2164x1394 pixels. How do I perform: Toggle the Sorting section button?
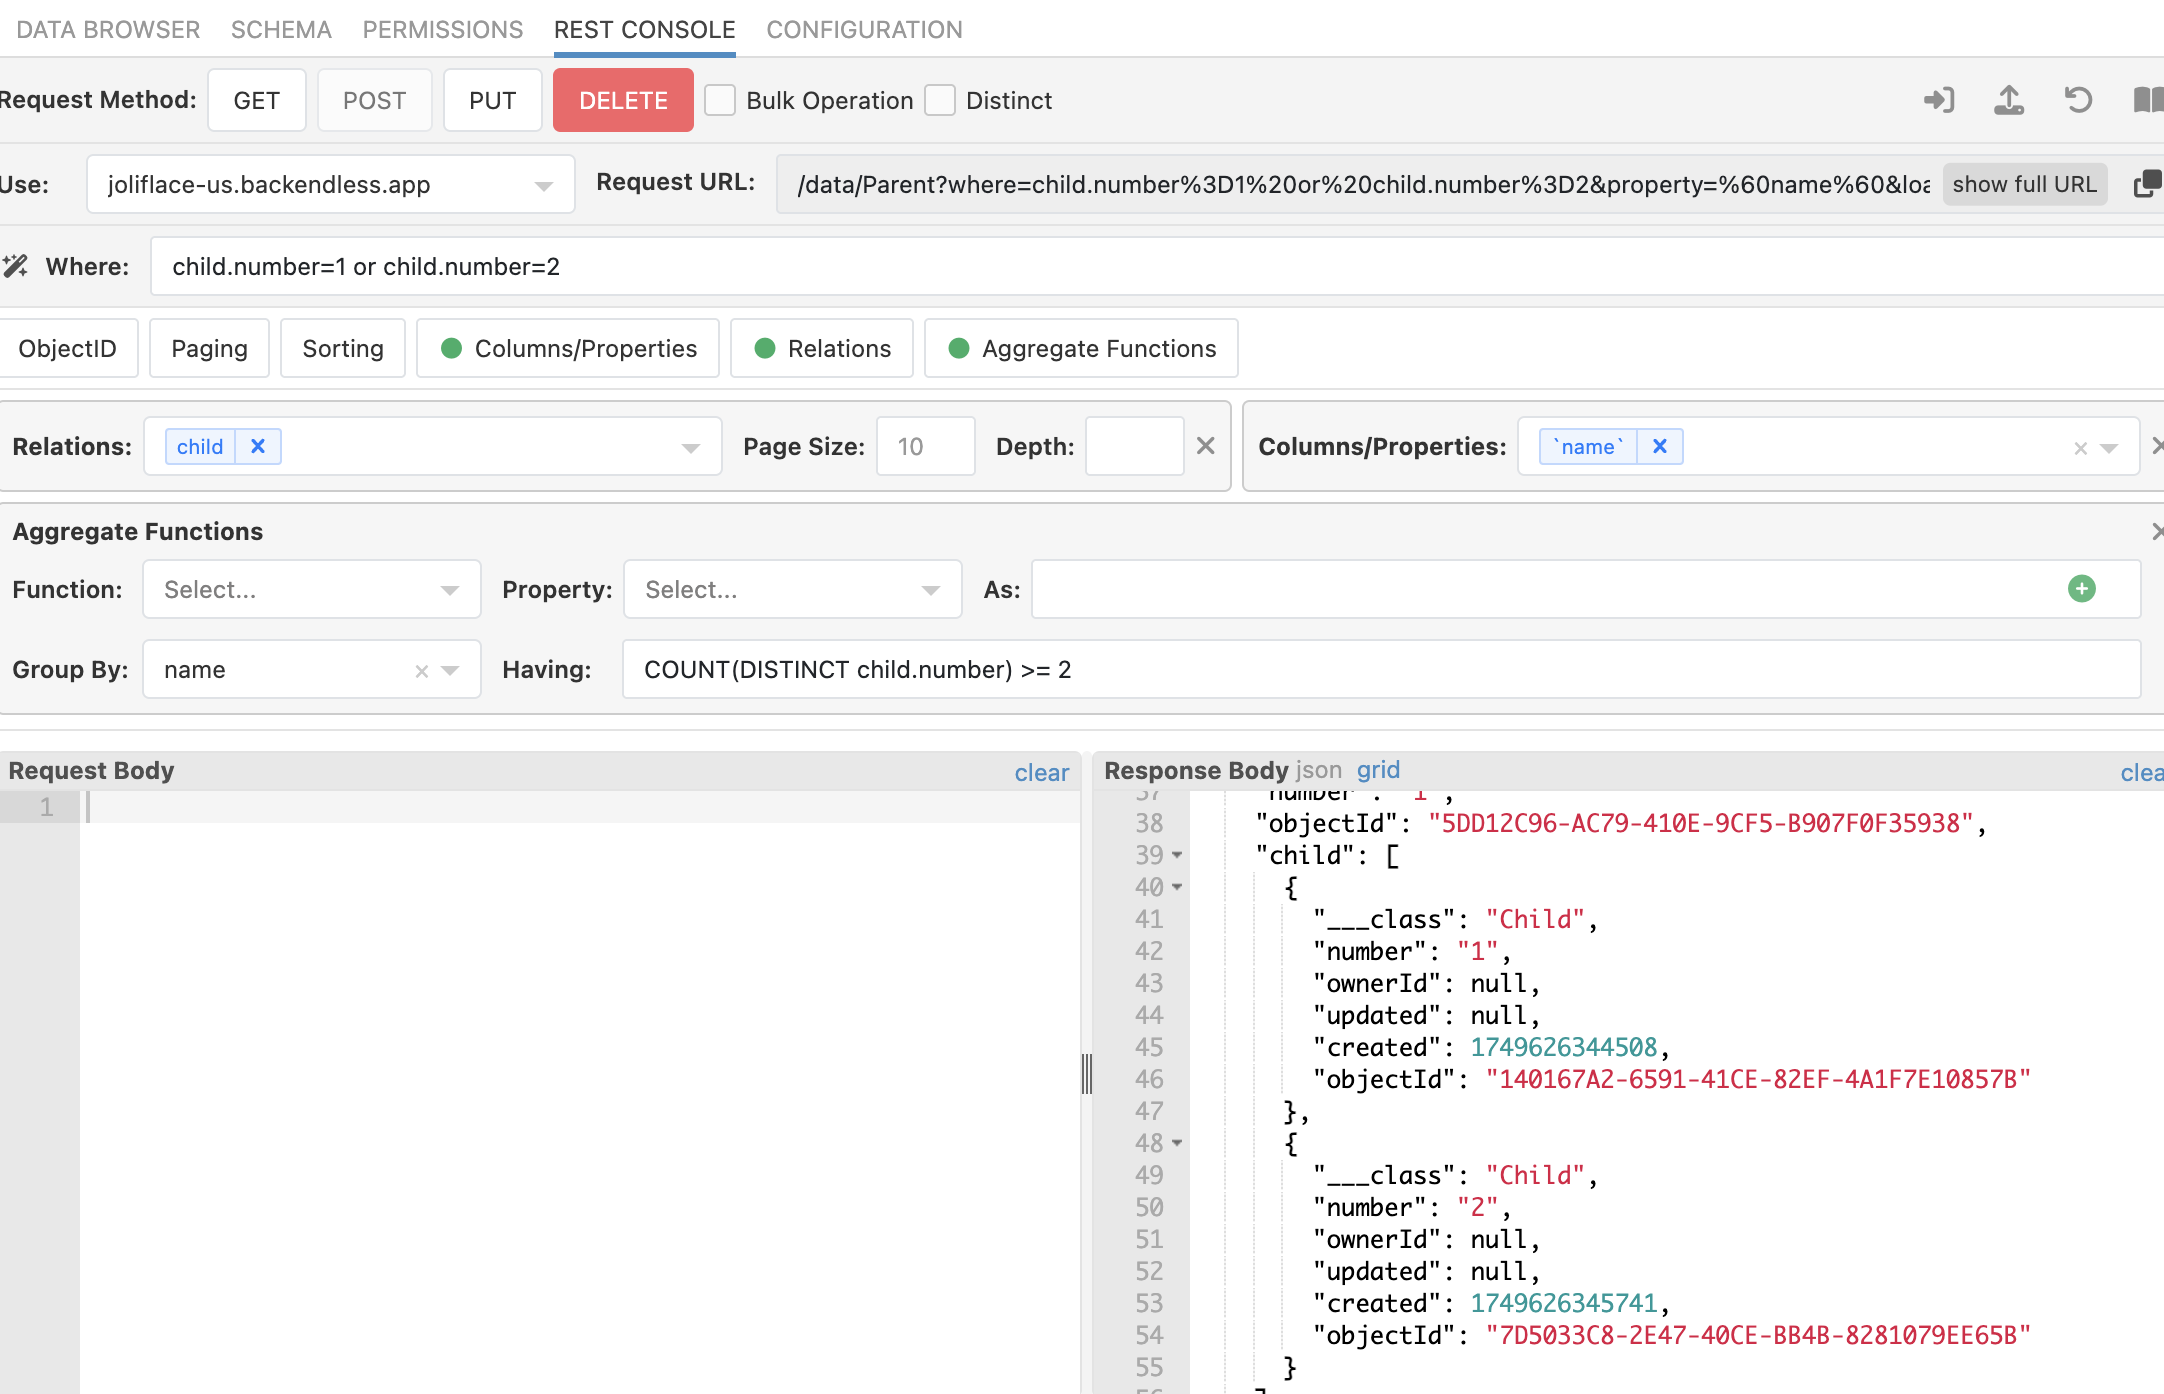coord(343,348)
